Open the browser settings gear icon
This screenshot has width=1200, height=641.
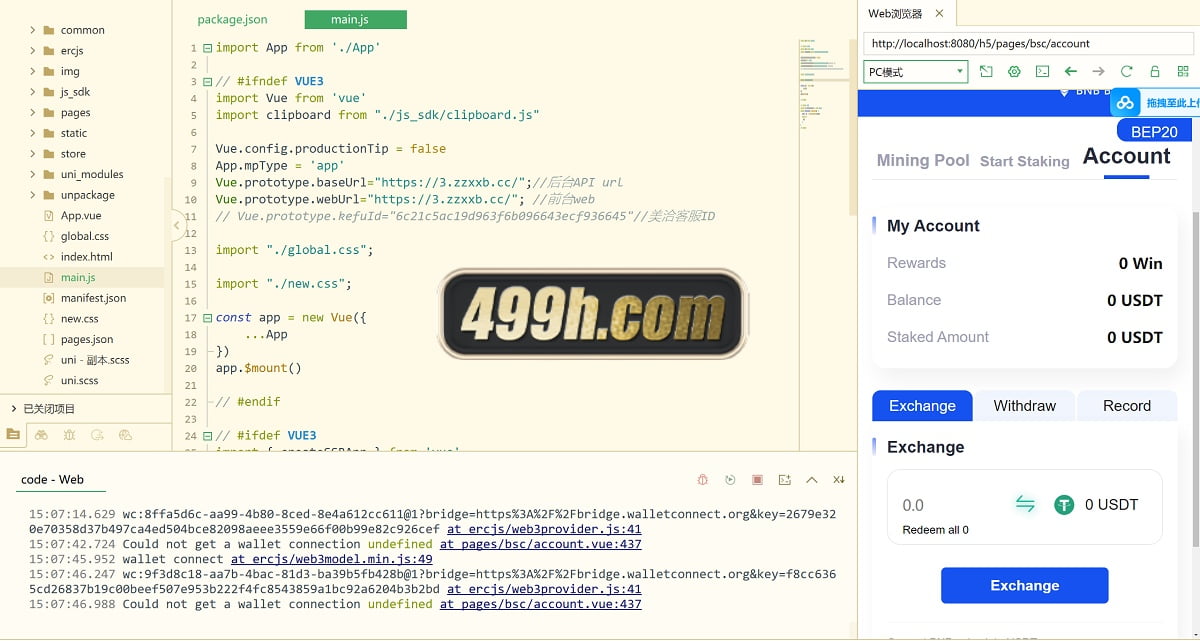1014,72
